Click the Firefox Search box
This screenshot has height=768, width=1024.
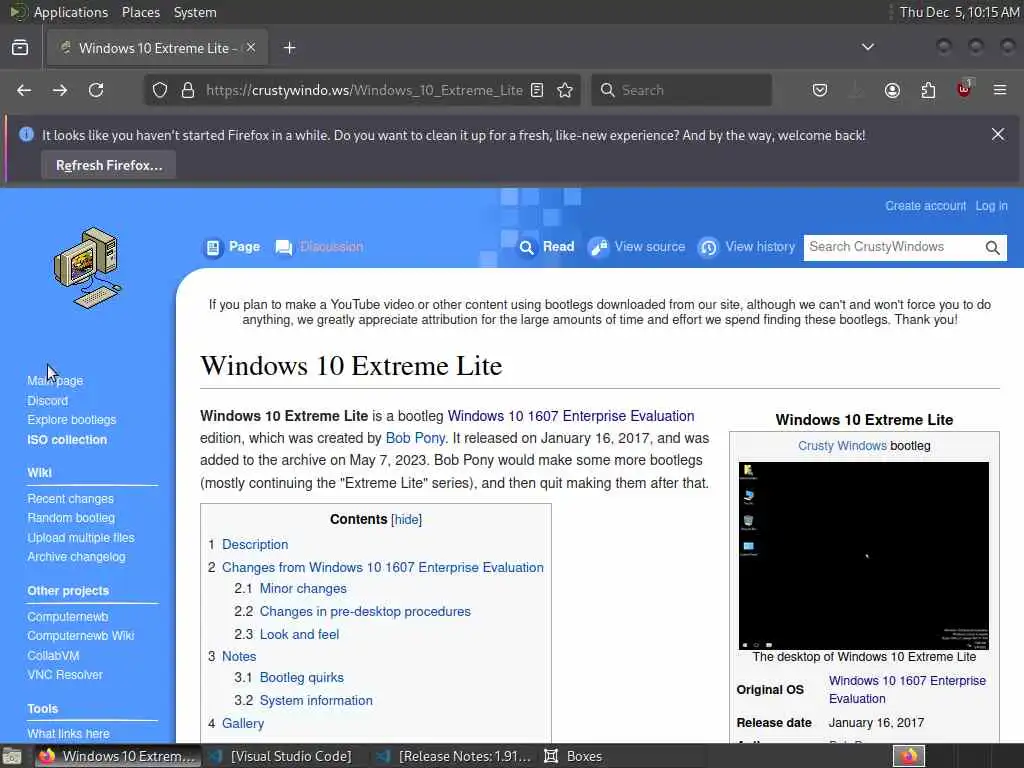(681, 90)
